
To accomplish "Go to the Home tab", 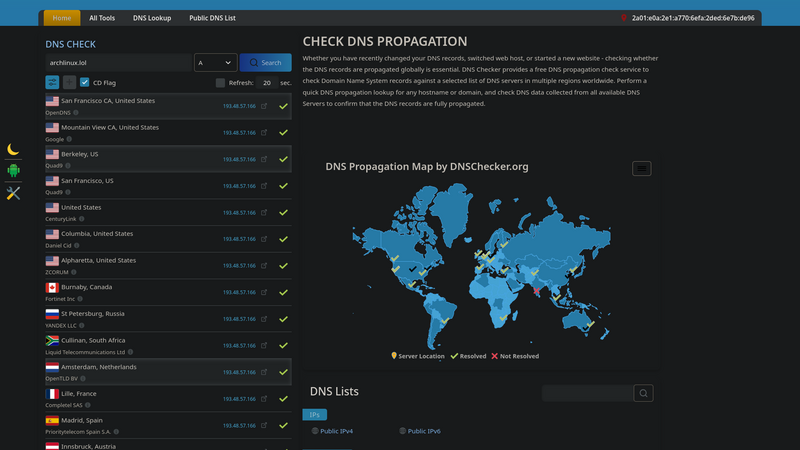I will pos(62,18).
